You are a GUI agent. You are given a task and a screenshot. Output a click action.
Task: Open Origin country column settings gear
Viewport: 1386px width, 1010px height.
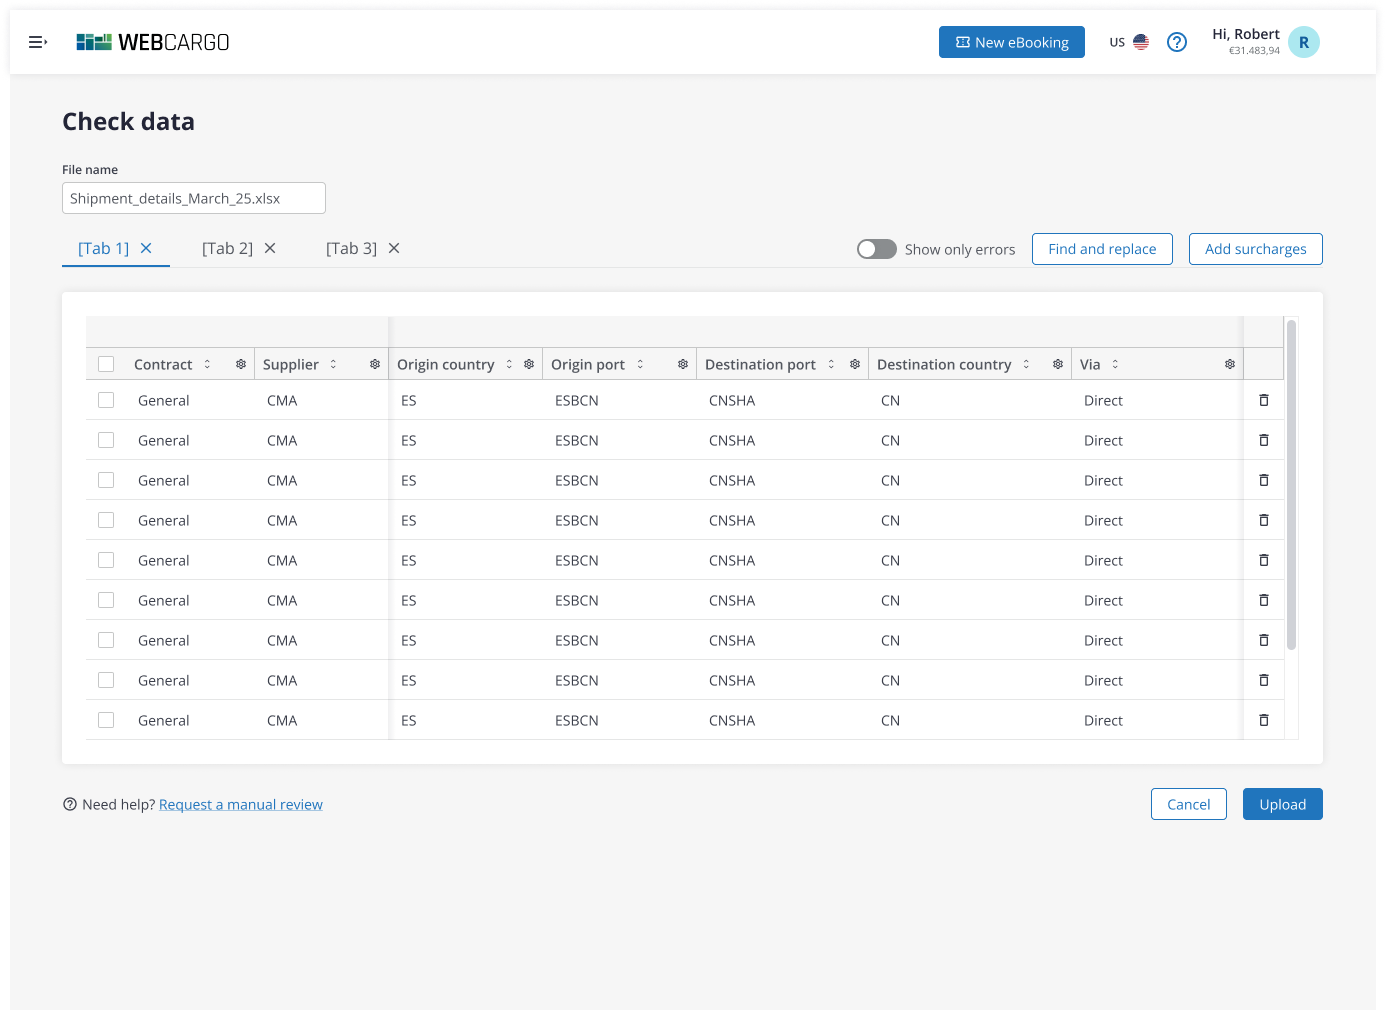click(x=529, y=364)
